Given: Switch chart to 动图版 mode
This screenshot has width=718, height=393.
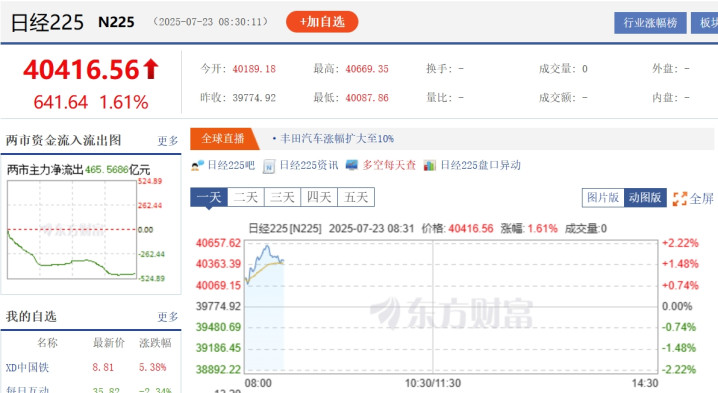Looking at the screenshot, I should [x=645, y=197].
